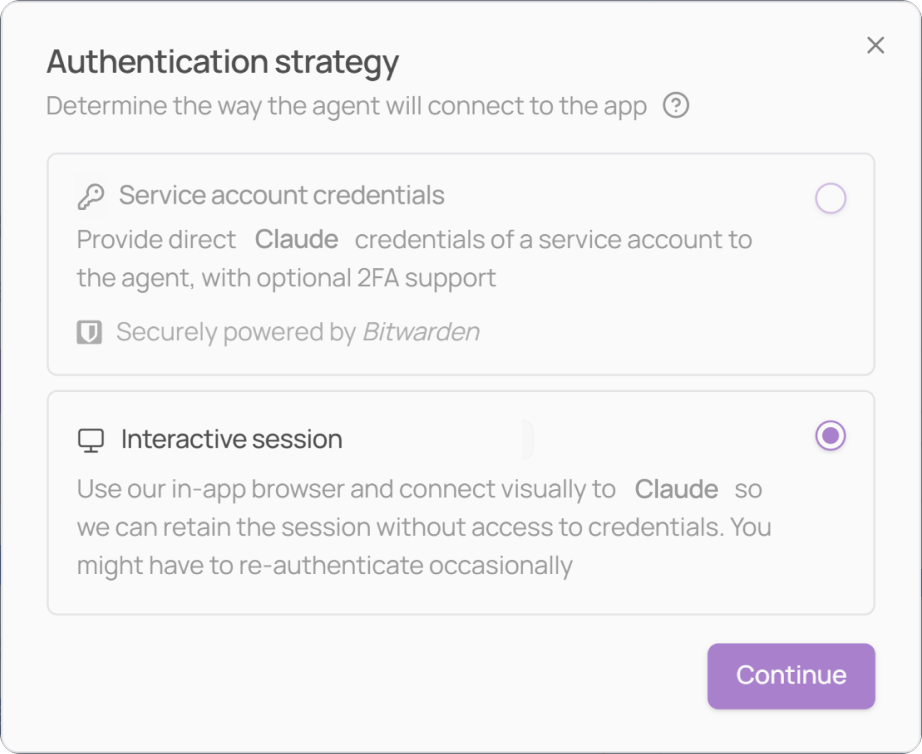Choose the Interactive session heading

(x=232, y=439)
